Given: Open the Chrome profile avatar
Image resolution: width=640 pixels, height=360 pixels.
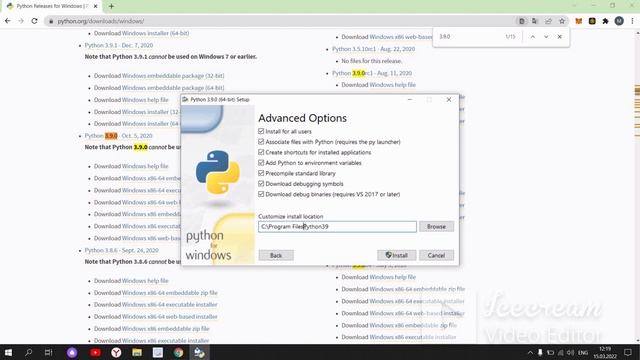Looking at the screenshot, I should [619, 21].
